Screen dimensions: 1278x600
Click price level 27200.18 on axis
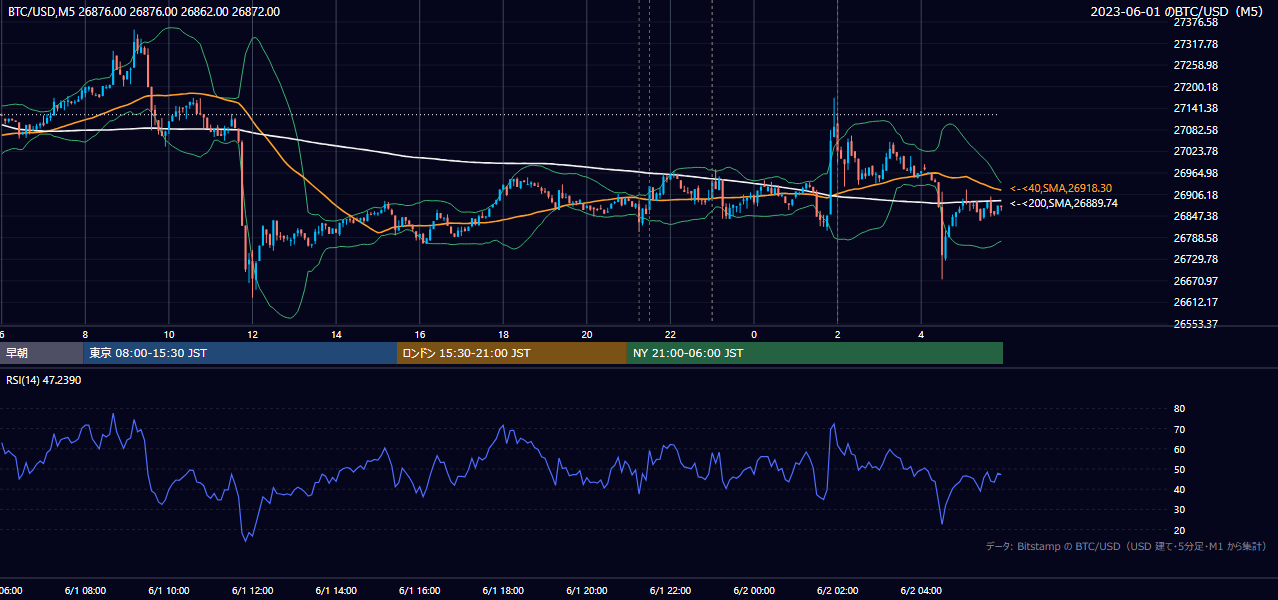(x=1196, y=87)
